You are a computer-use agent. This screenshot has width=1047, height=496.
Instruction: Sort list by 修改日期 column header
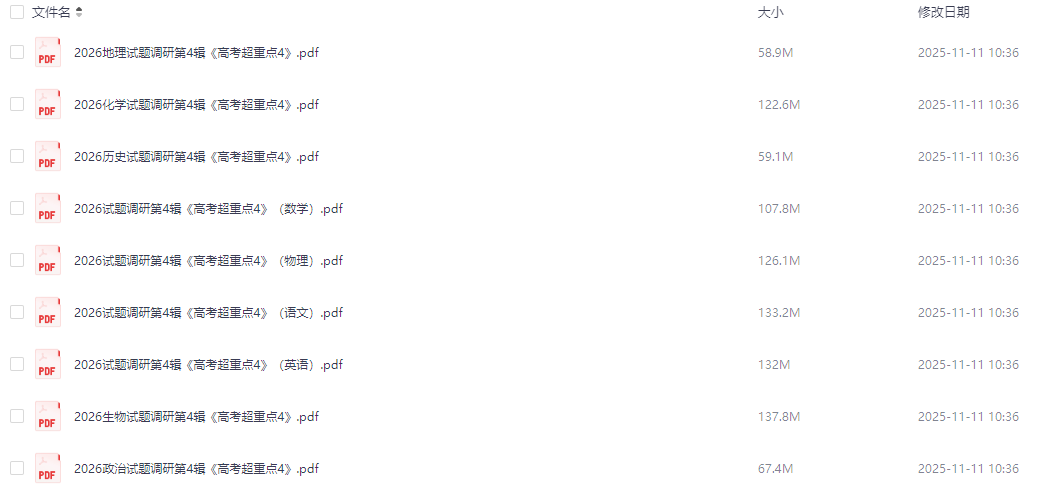click(x=944, y=12)
